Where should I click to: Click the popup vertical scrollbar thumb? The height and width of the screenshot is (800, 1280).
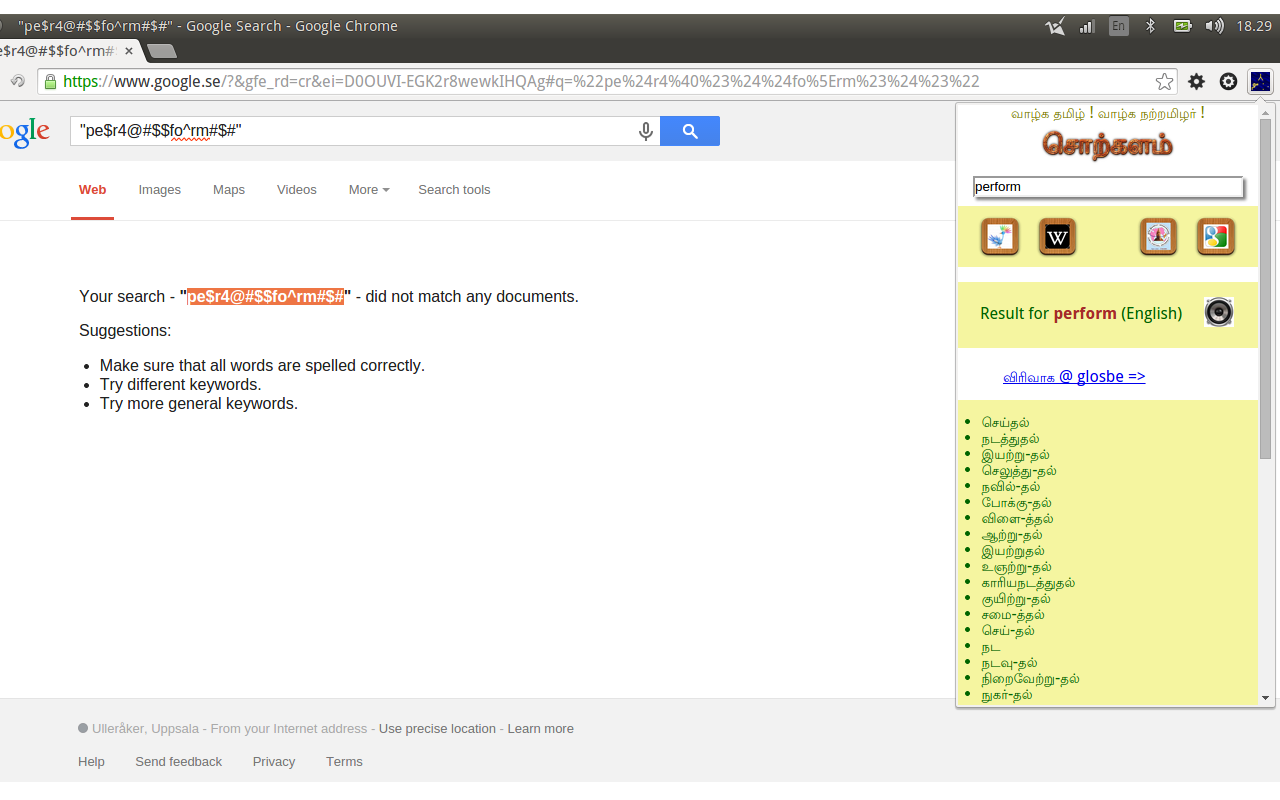(x=1266, y=287)
